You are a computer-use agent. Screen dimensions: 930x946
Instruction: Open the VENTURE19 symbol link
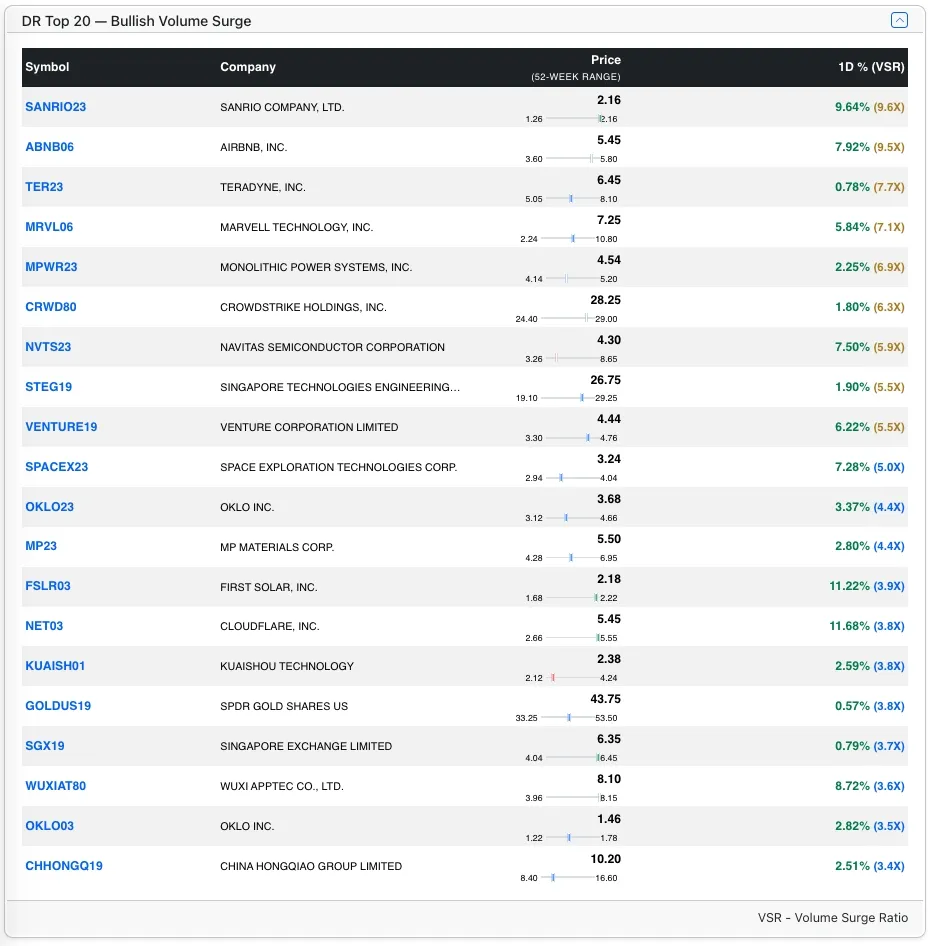61,427
